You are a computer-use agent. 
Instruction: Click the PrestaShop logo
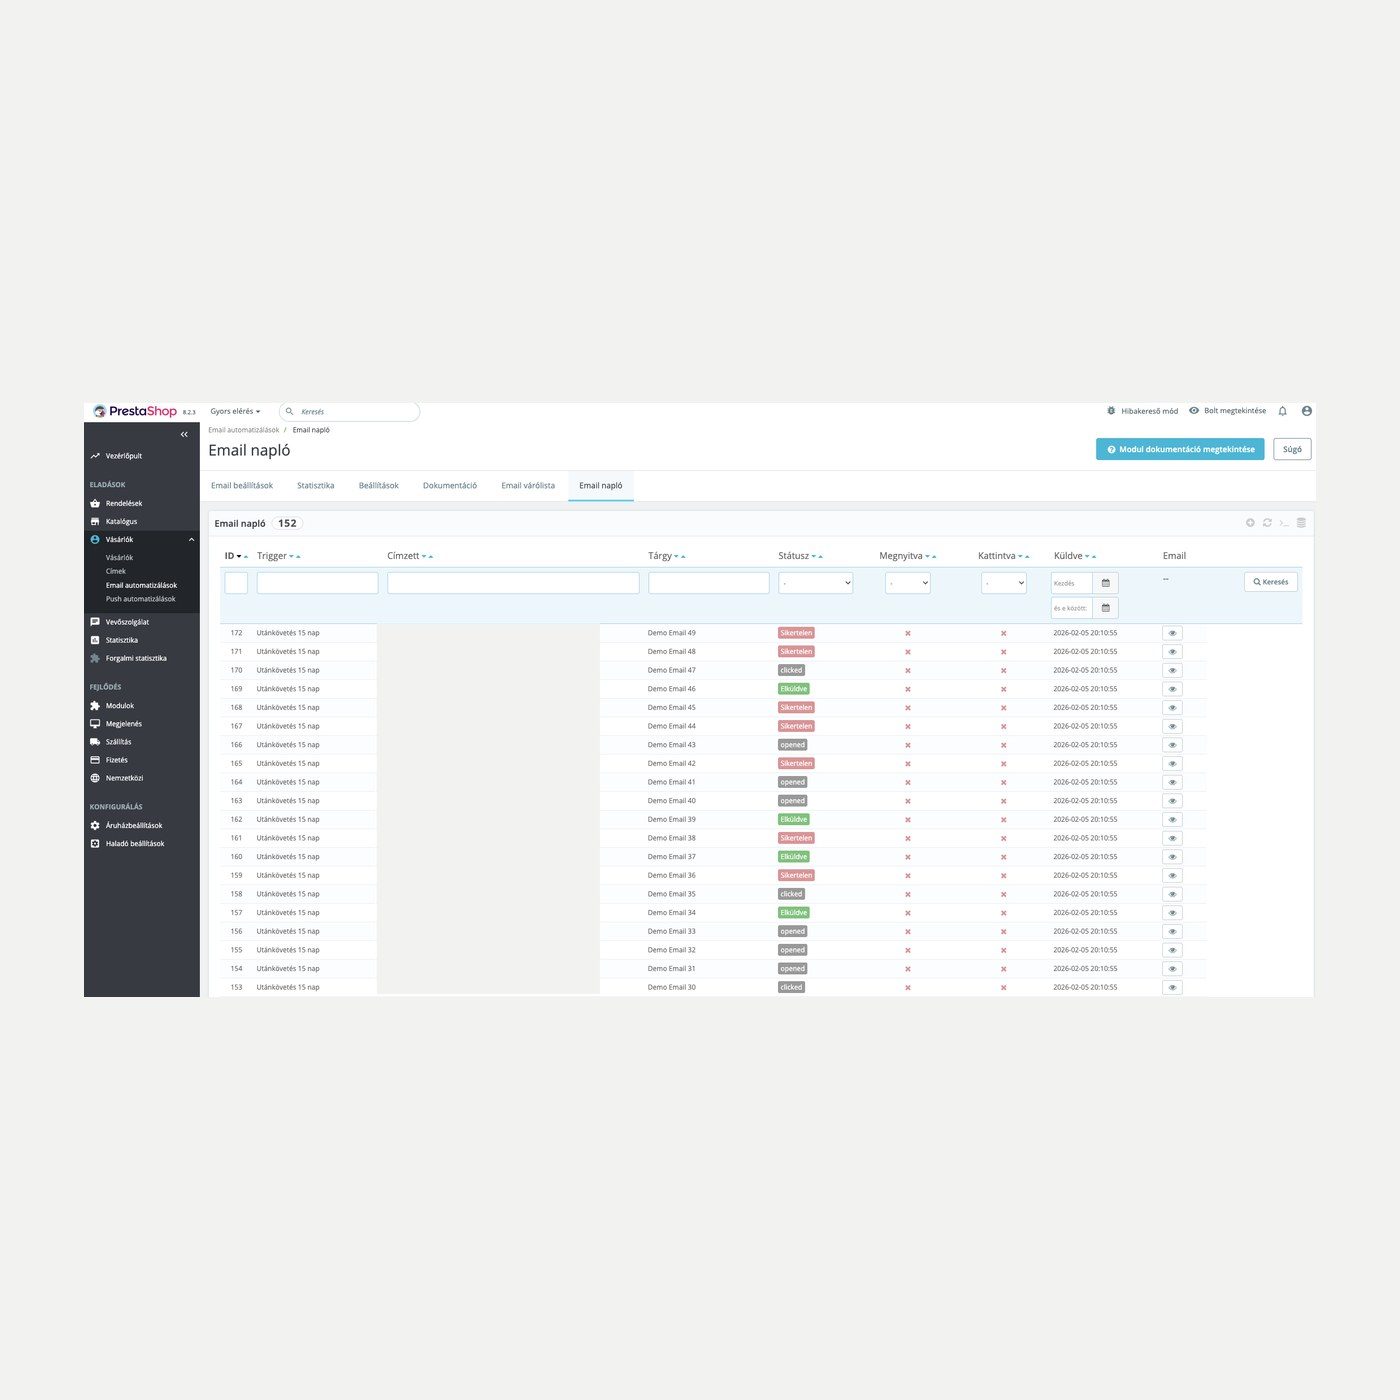tap(135, 411)
